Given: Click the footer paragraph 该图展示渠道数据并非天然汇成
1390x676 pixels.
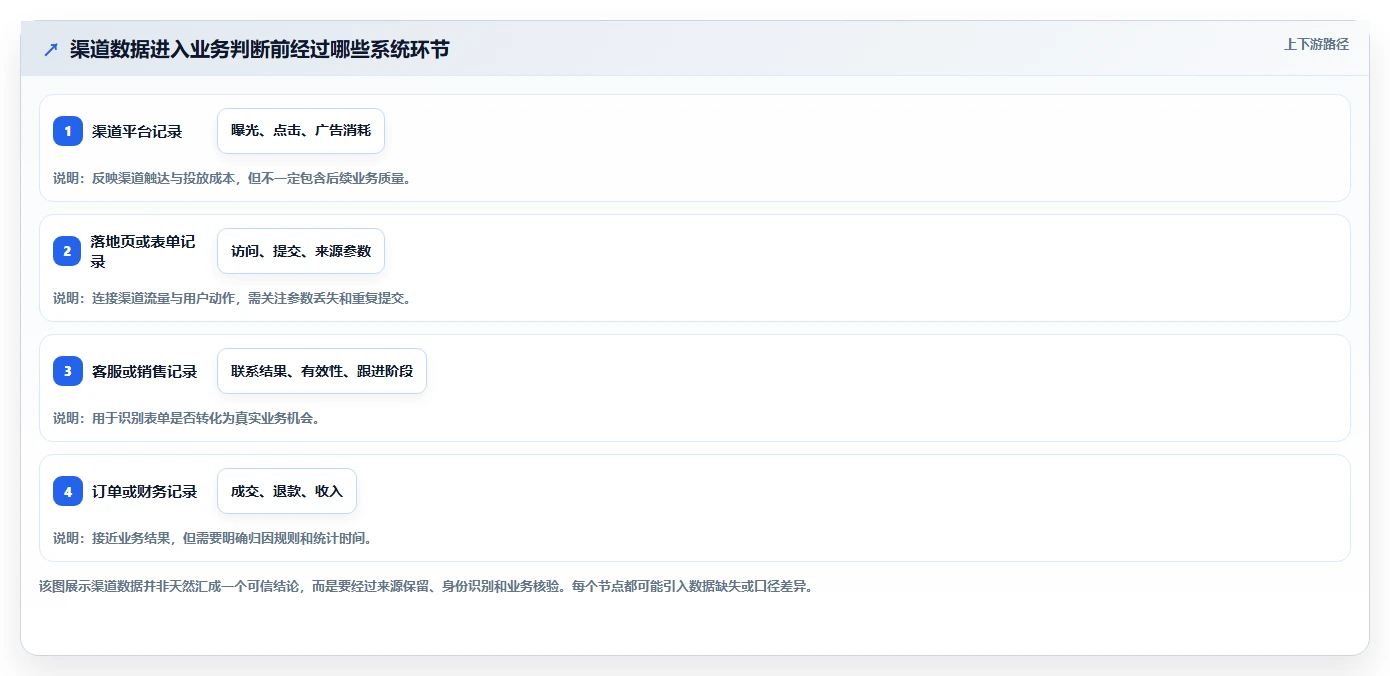Looking at the screenshot, I should (x=426, y=586).
